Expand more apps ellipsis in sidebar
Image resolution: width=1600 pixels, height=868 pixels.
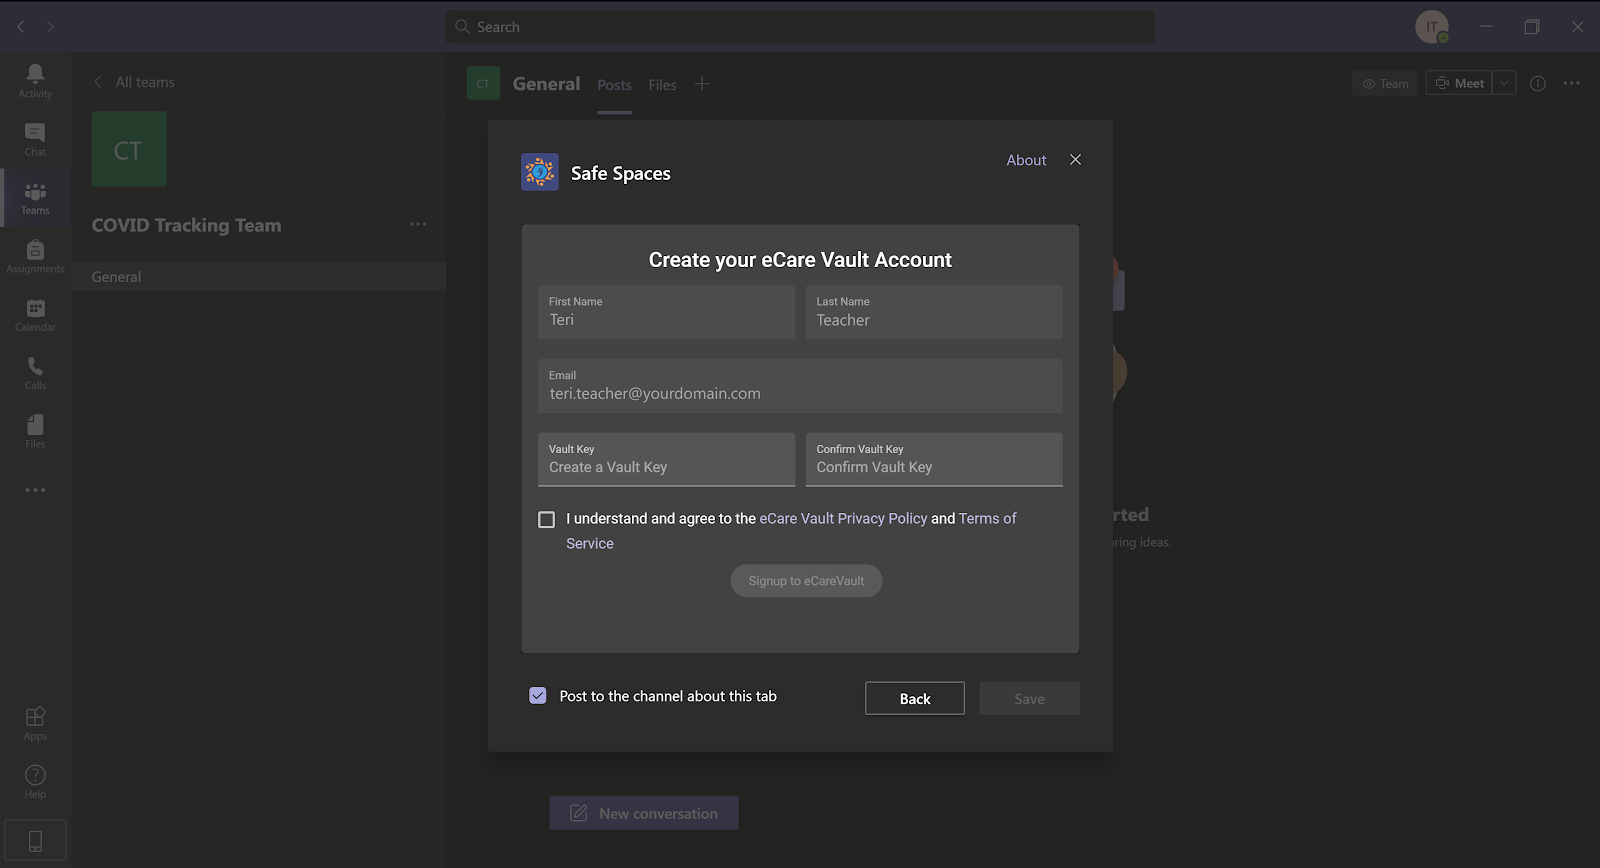pyautogui.click(x=35, y=490)
